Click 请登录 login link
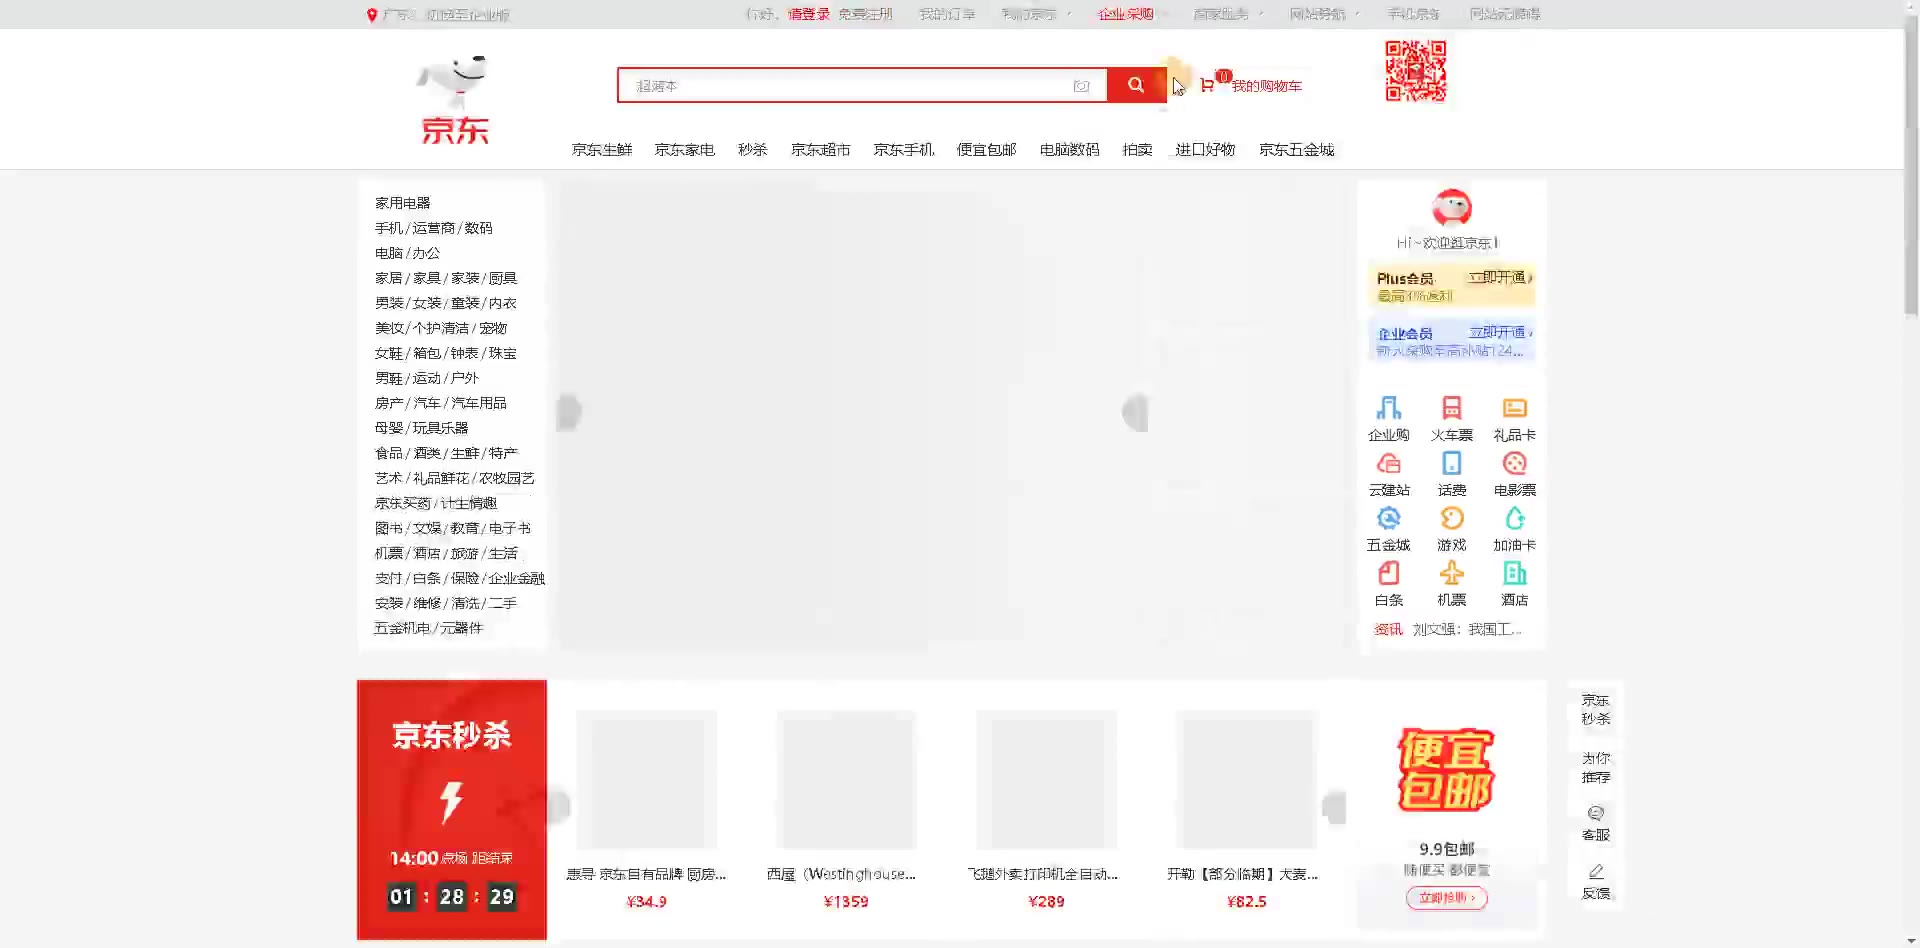1920x948 pixels. click(x=809, y=15)
